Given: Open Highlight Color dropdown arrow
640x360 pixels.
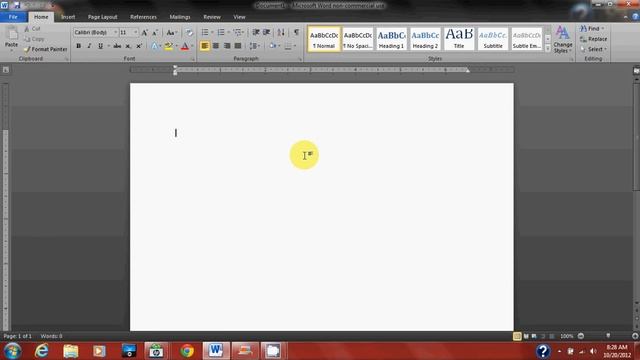Looking at the screenshot, I should (x=176, y=46).
